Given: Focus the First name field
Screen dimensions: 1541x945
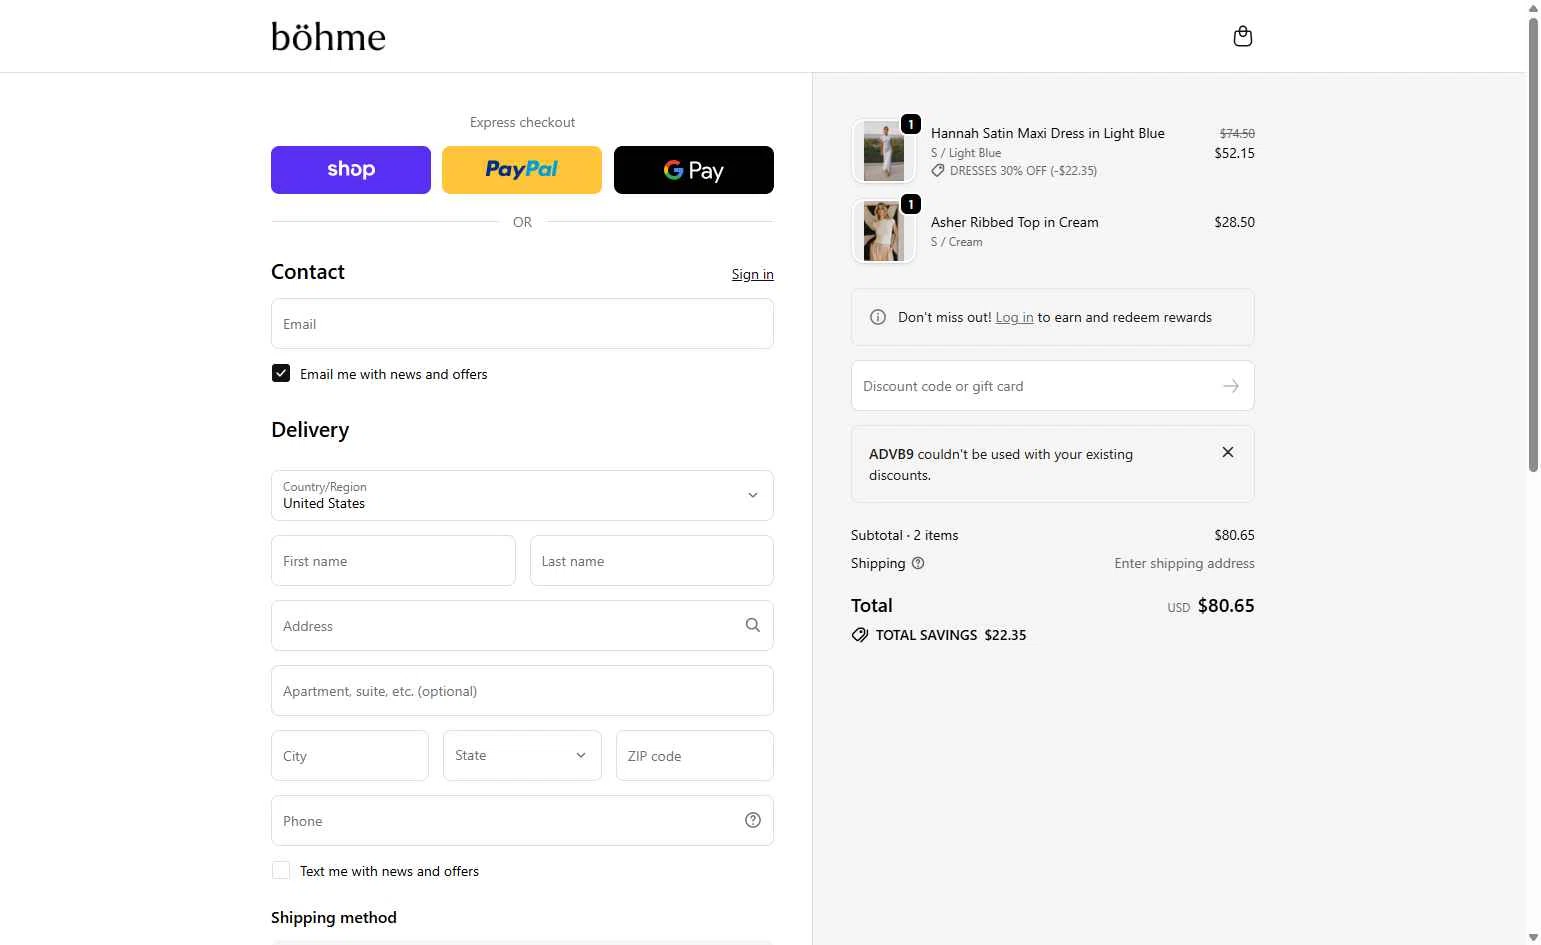Looking at the screenshot, I should pyautogui.click(x=393, y=561).
